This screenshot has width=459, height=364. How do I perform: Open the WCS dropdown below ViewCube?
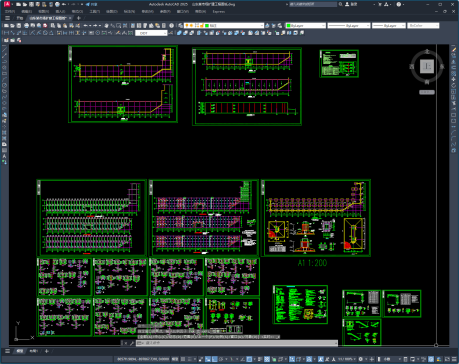coord(427,92)
